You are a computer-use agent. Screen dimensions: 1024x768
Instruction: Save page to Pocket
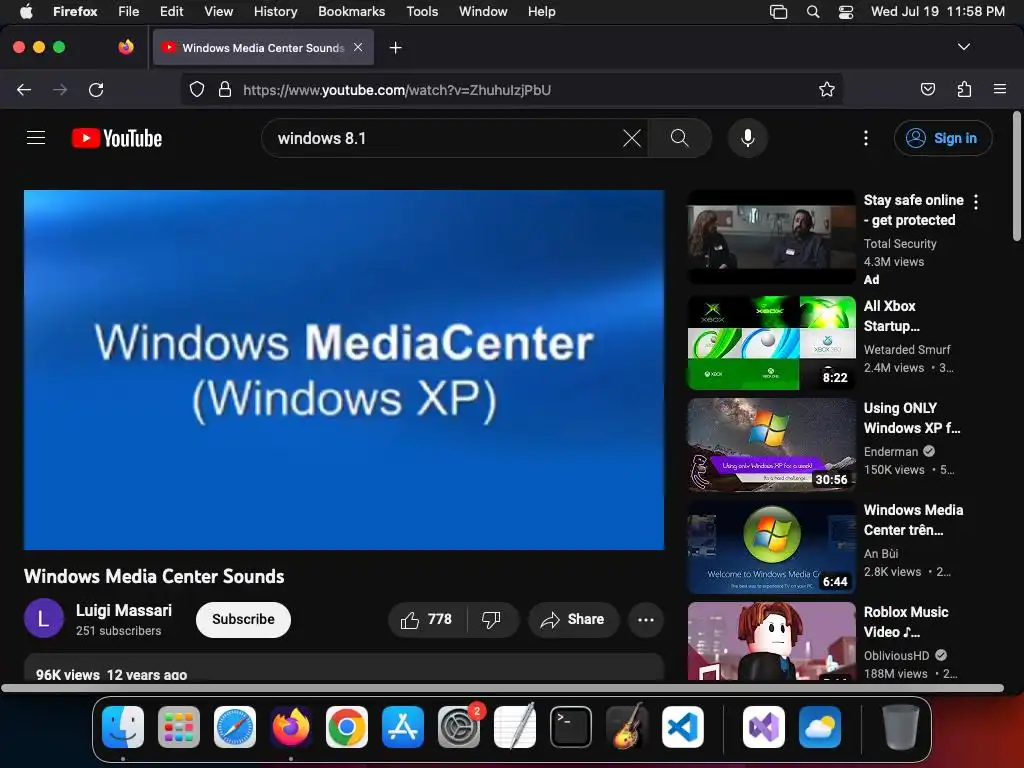click(927, 89)
